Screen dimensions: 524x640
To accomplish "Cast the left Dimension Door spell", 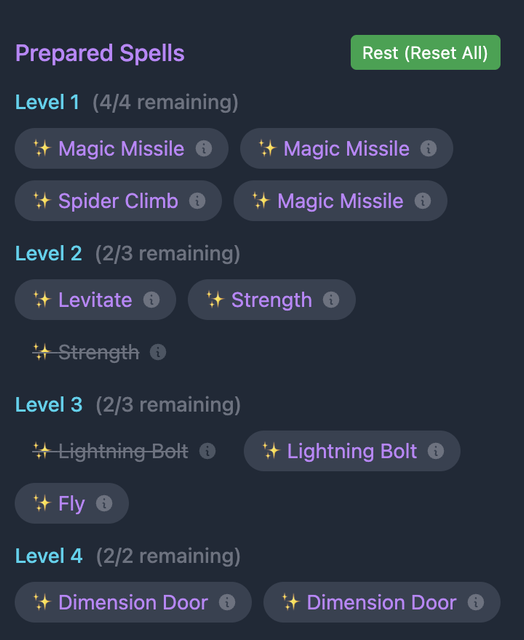I will [133, 602].
